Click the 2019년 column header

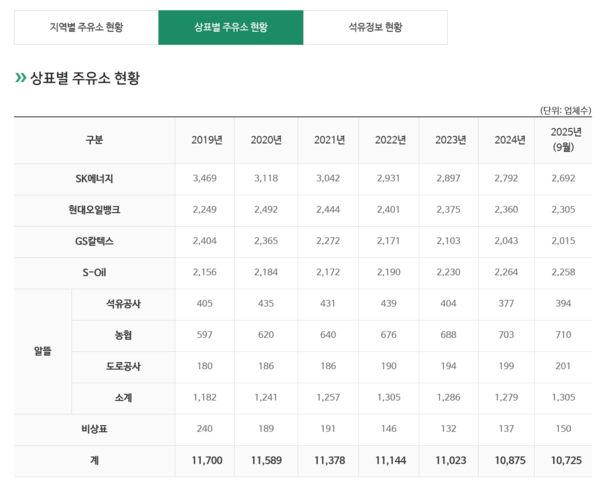tap(207, 140)
